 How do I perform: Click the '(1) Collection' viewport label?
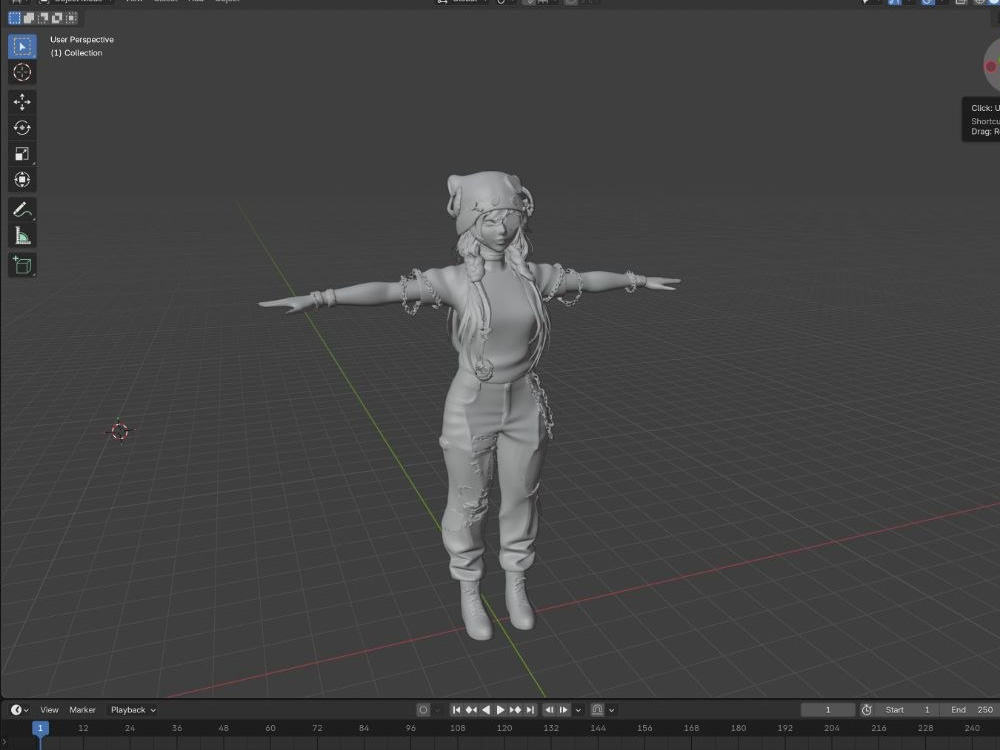pos(77,53)
